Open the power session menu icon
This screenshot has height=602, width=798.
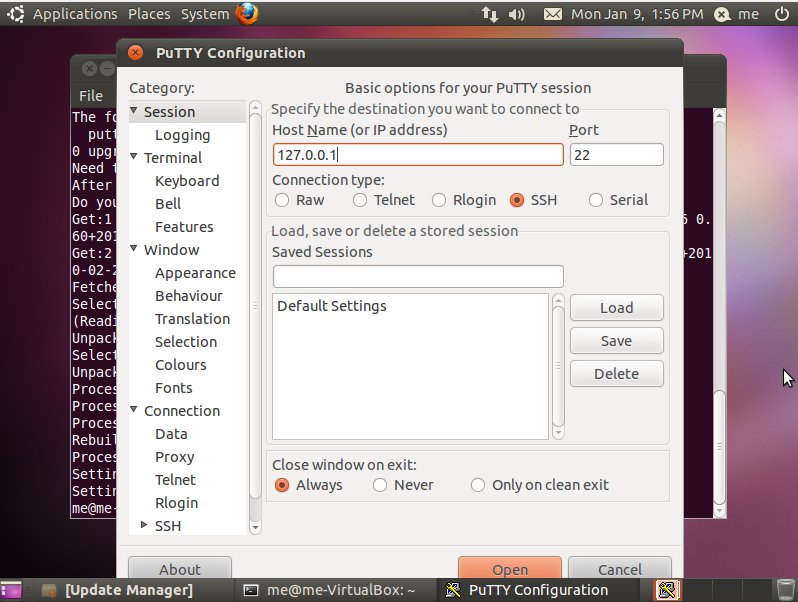tap(782, 14)
